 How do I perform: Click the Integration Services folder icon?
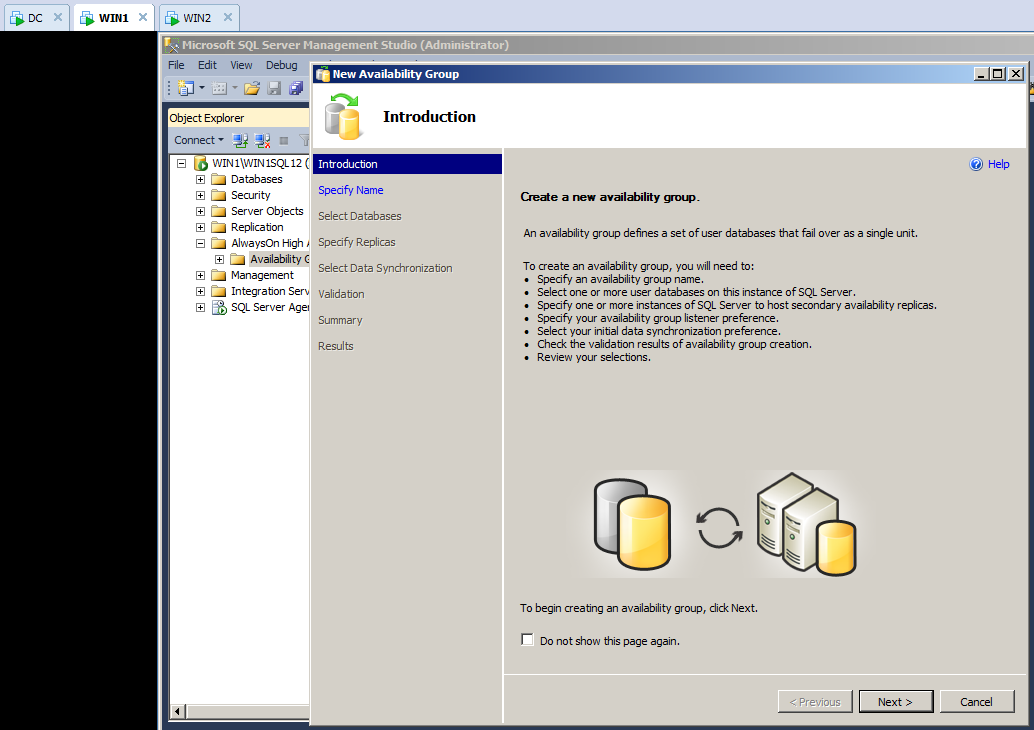(219, 291)
